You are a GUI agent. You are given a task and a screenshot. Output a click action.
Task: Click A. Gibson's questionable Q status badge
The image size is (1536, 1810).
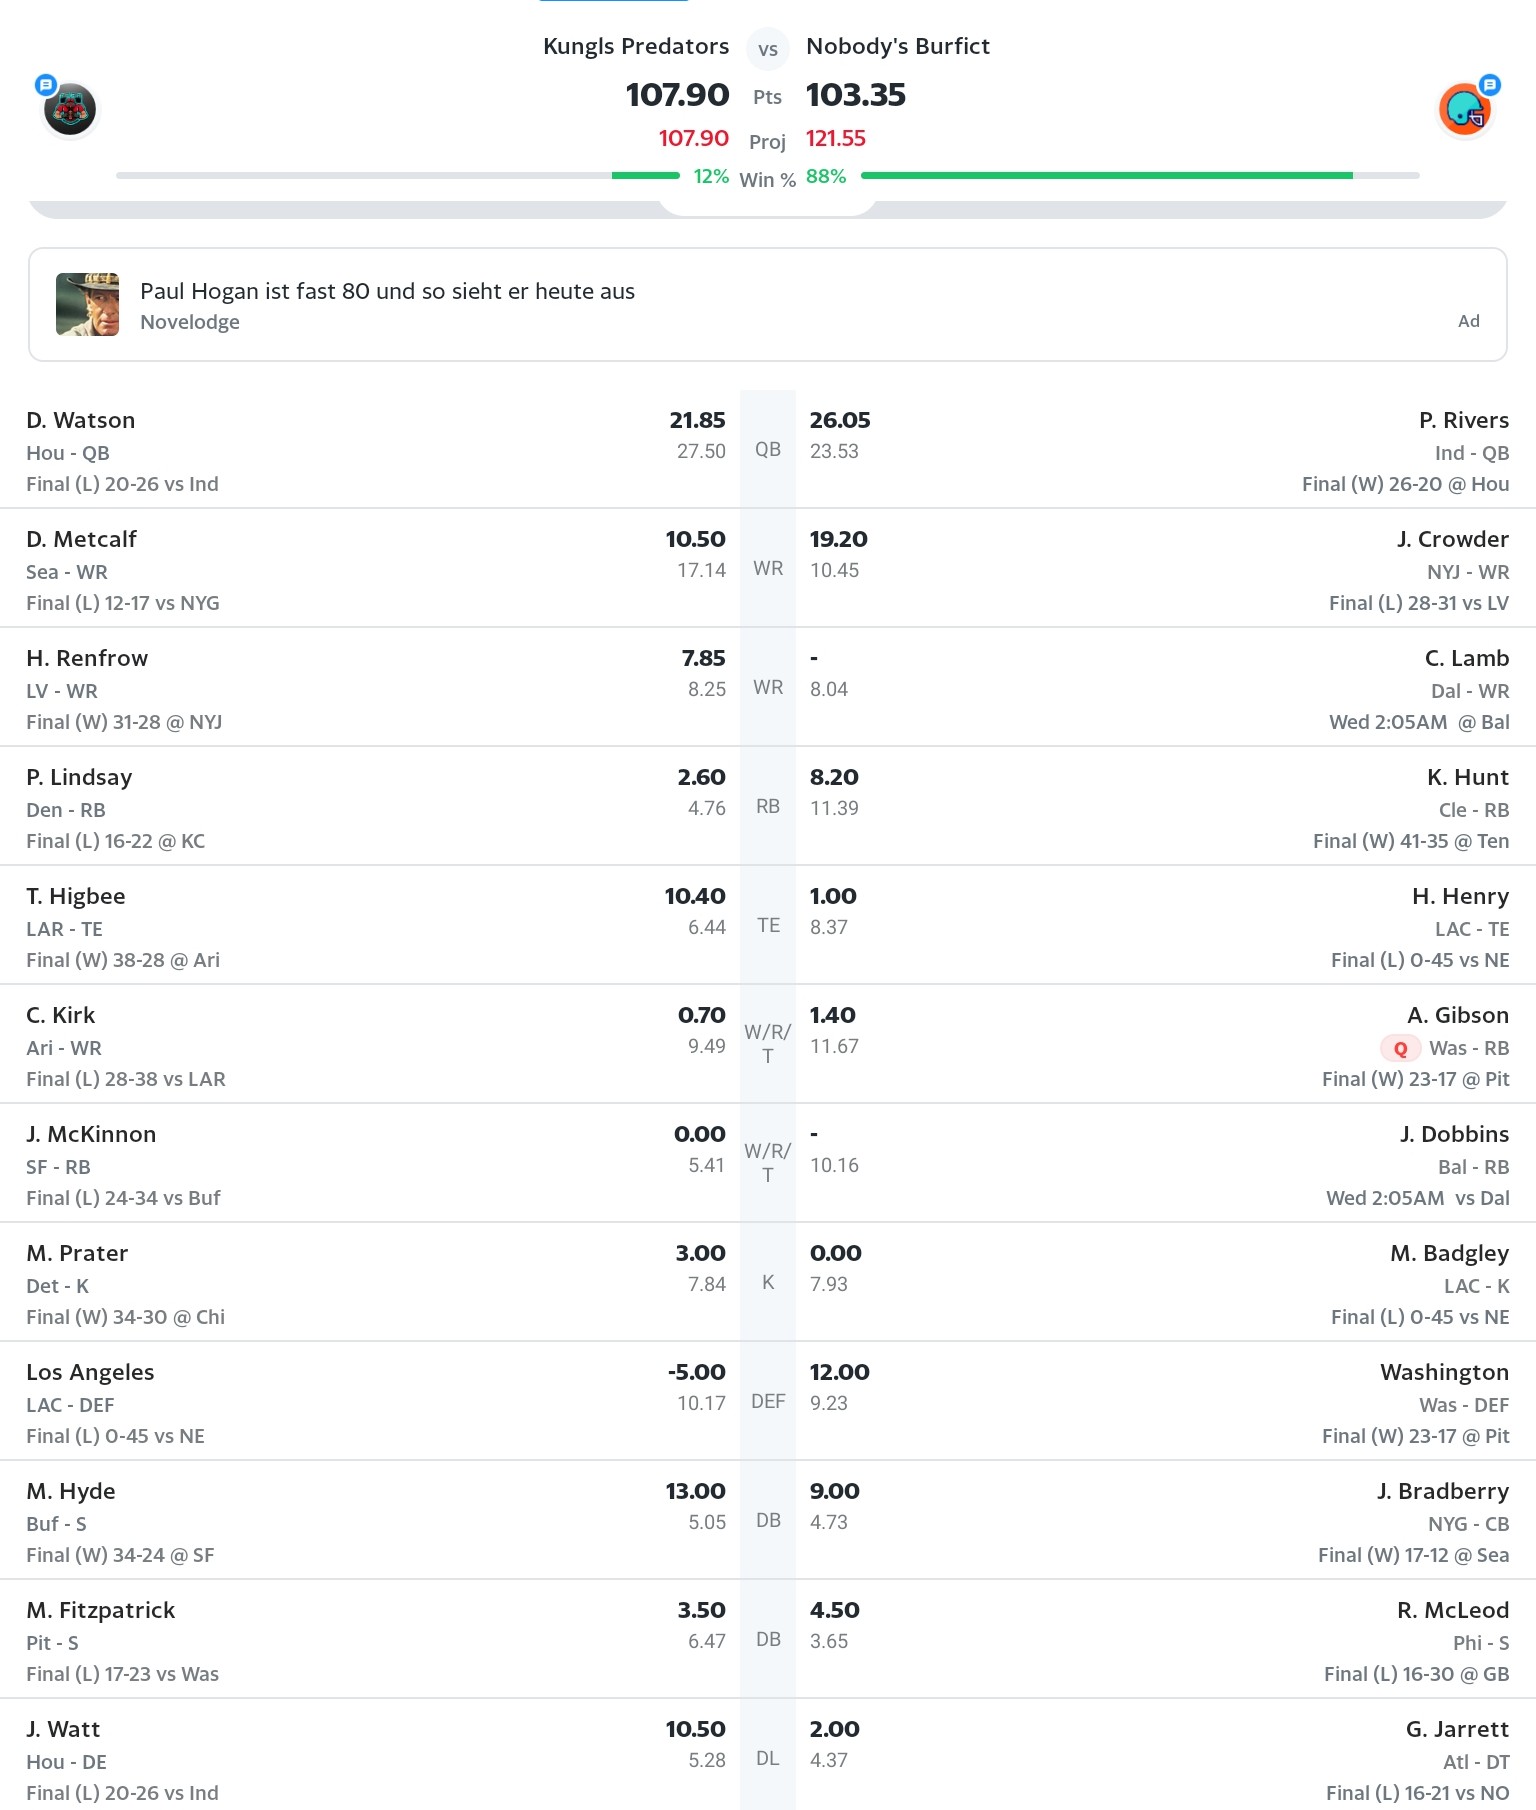(x=1400, y=1048)
